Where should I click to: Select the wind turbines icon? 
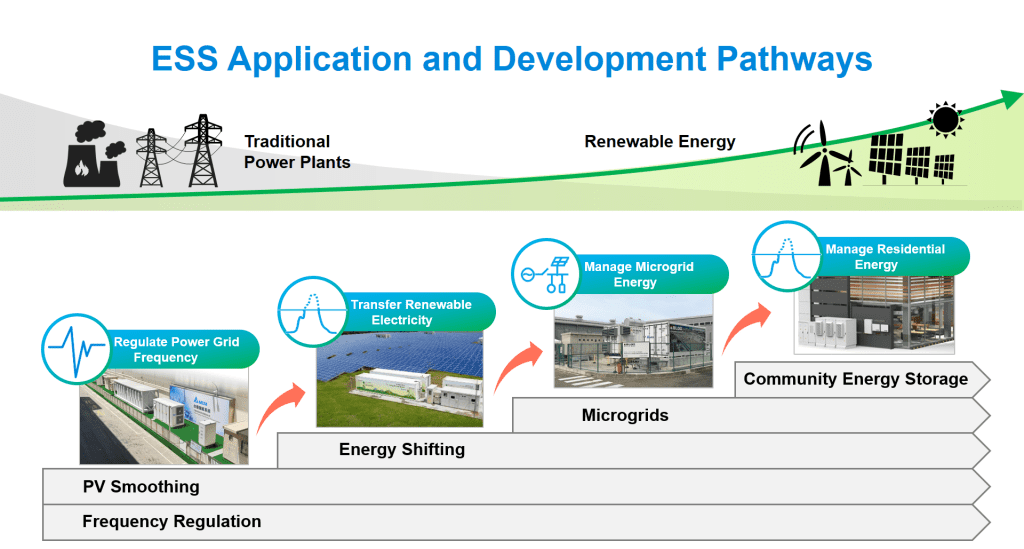[x=827, y=154]
